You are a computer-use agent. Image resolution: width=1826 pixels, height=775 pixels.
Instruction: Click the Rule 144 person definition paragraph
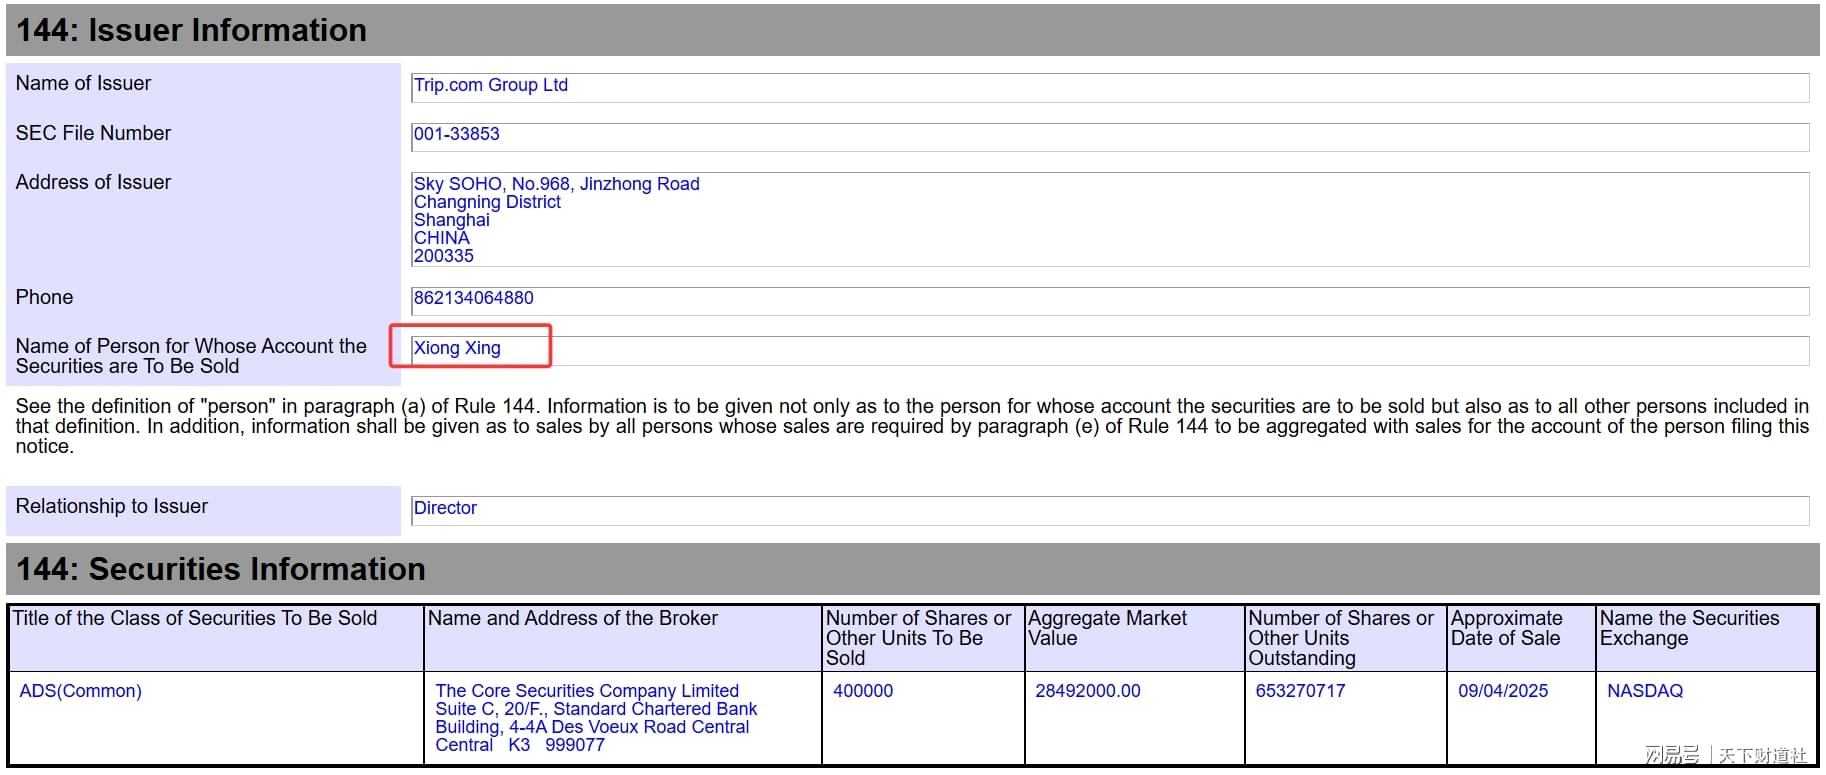[x=912, y=426]
